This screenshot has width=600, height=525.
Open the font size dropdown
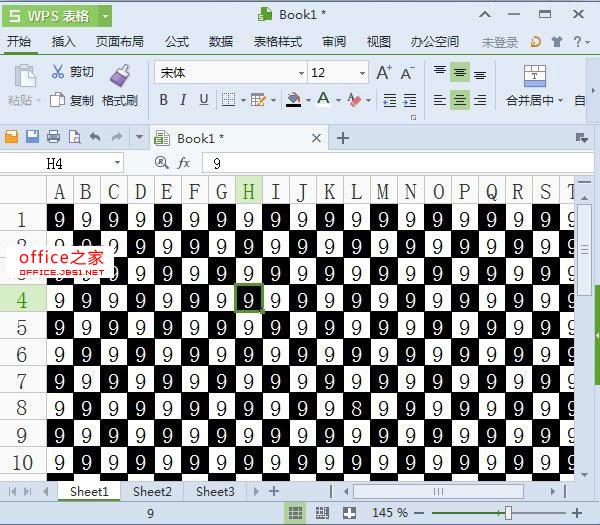point(361,73)
